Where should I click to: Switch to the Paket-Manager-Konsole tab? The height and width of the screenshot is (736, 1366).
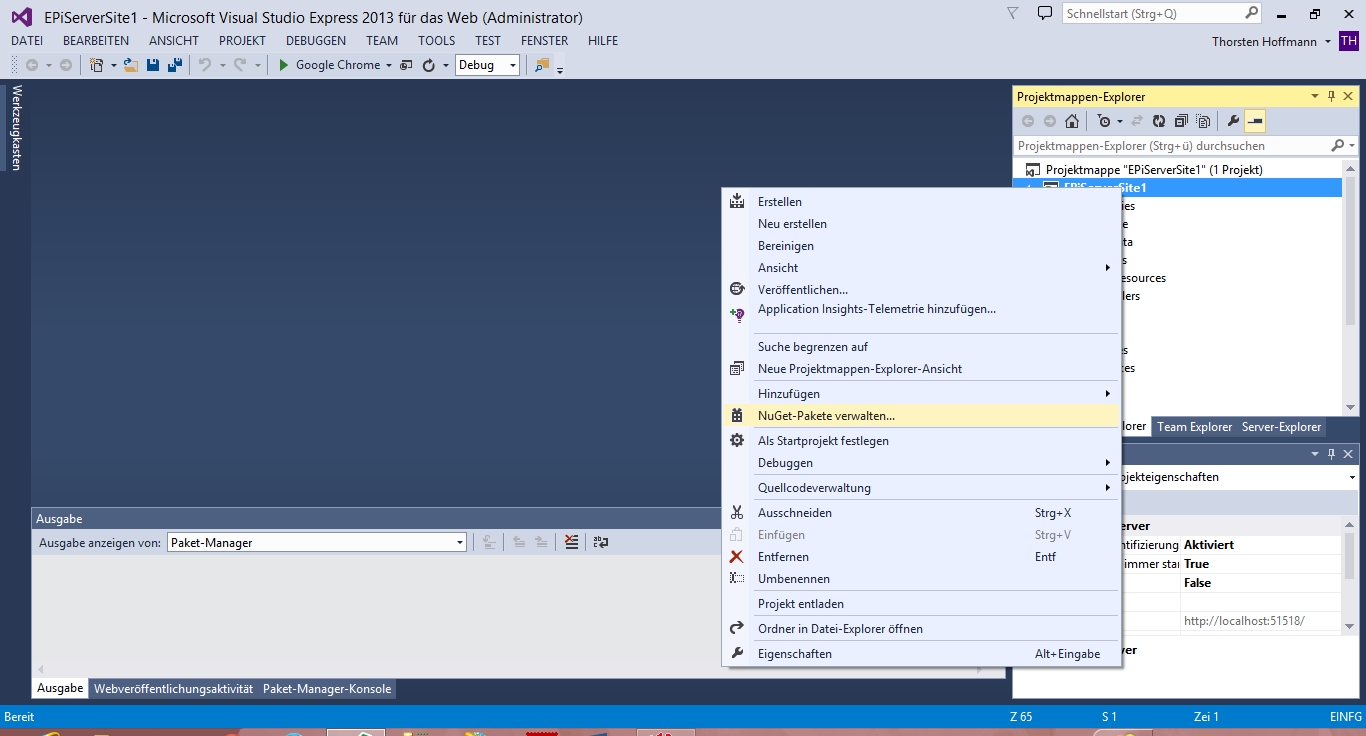point(327,689)
